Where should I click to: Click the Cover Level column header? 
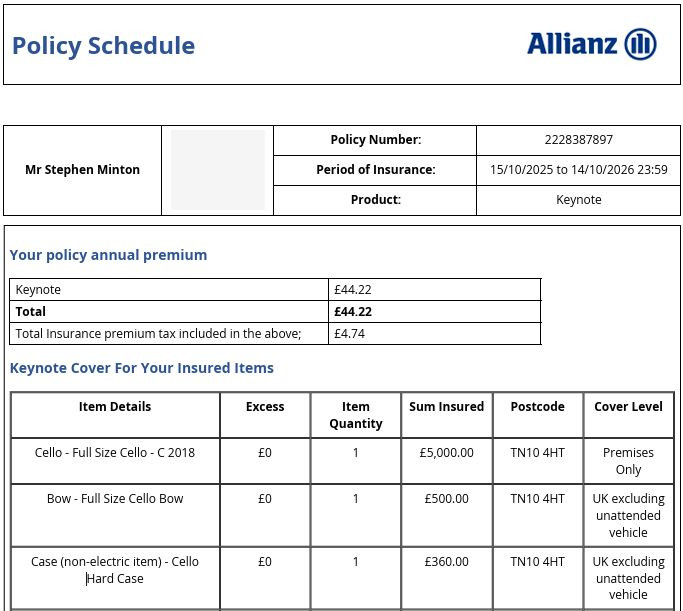(x=628, y=407)
